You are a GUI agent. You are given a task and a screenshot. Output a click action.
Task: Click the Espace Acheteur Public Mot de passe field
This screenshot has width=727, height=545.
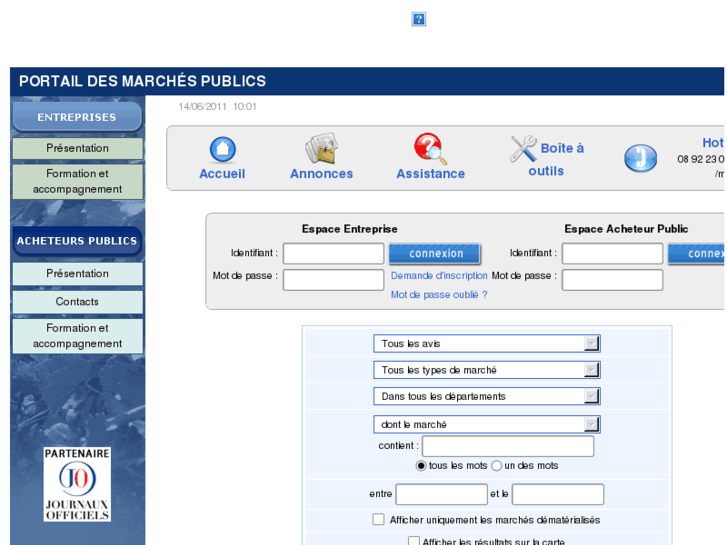point(612,280)
